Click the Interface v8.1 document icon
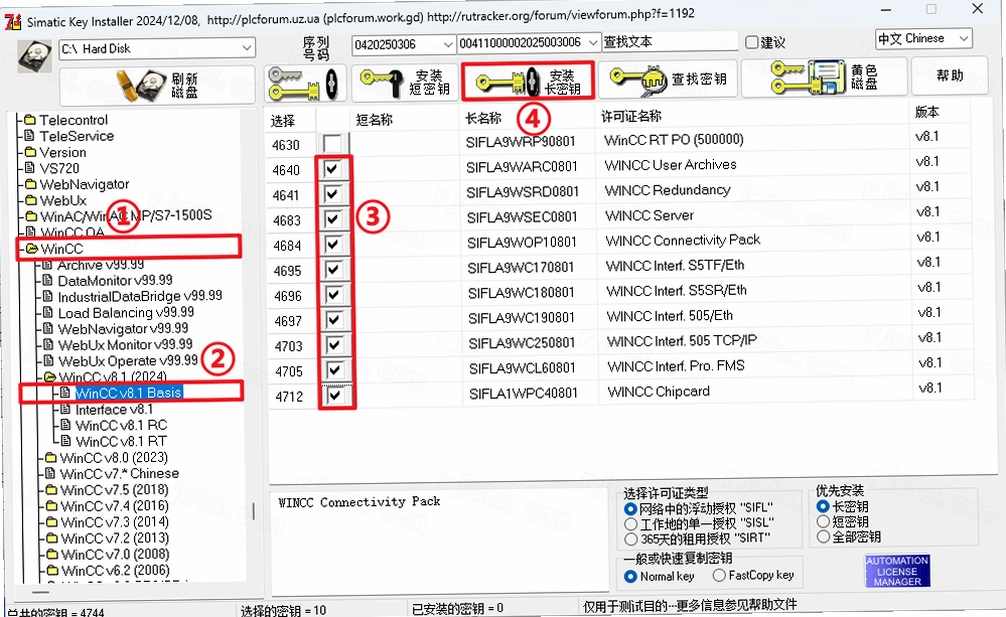Viewport: 1006px width, 617px height. [x=65, y=409]
